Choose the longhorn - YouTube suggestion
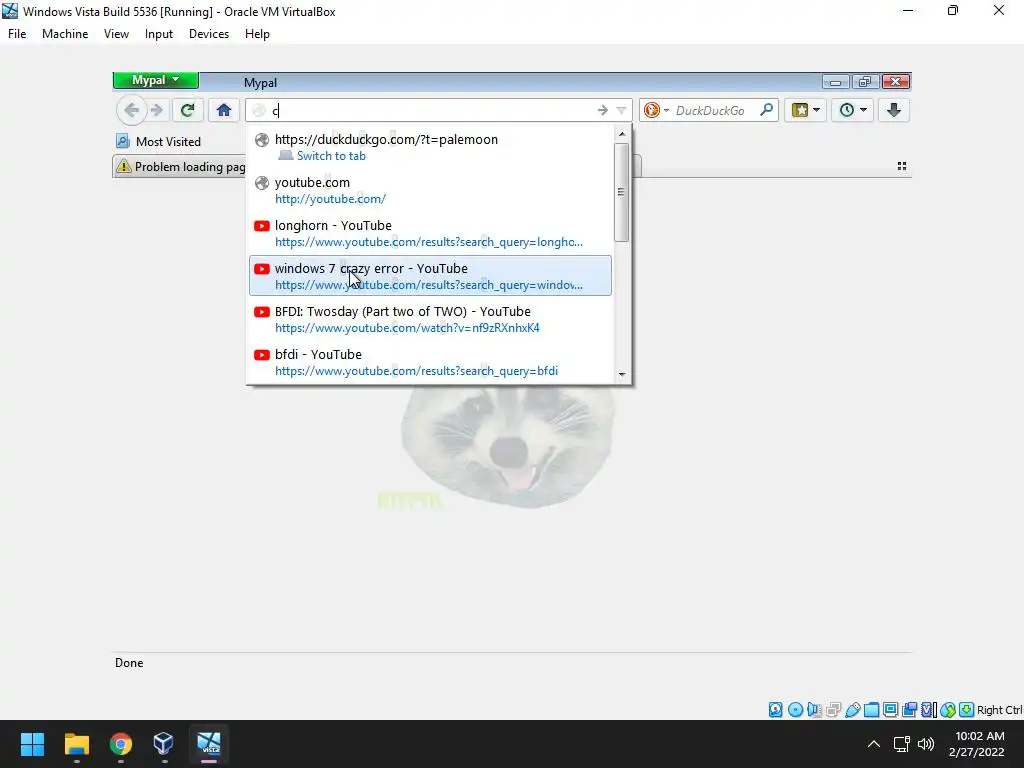 430,233
